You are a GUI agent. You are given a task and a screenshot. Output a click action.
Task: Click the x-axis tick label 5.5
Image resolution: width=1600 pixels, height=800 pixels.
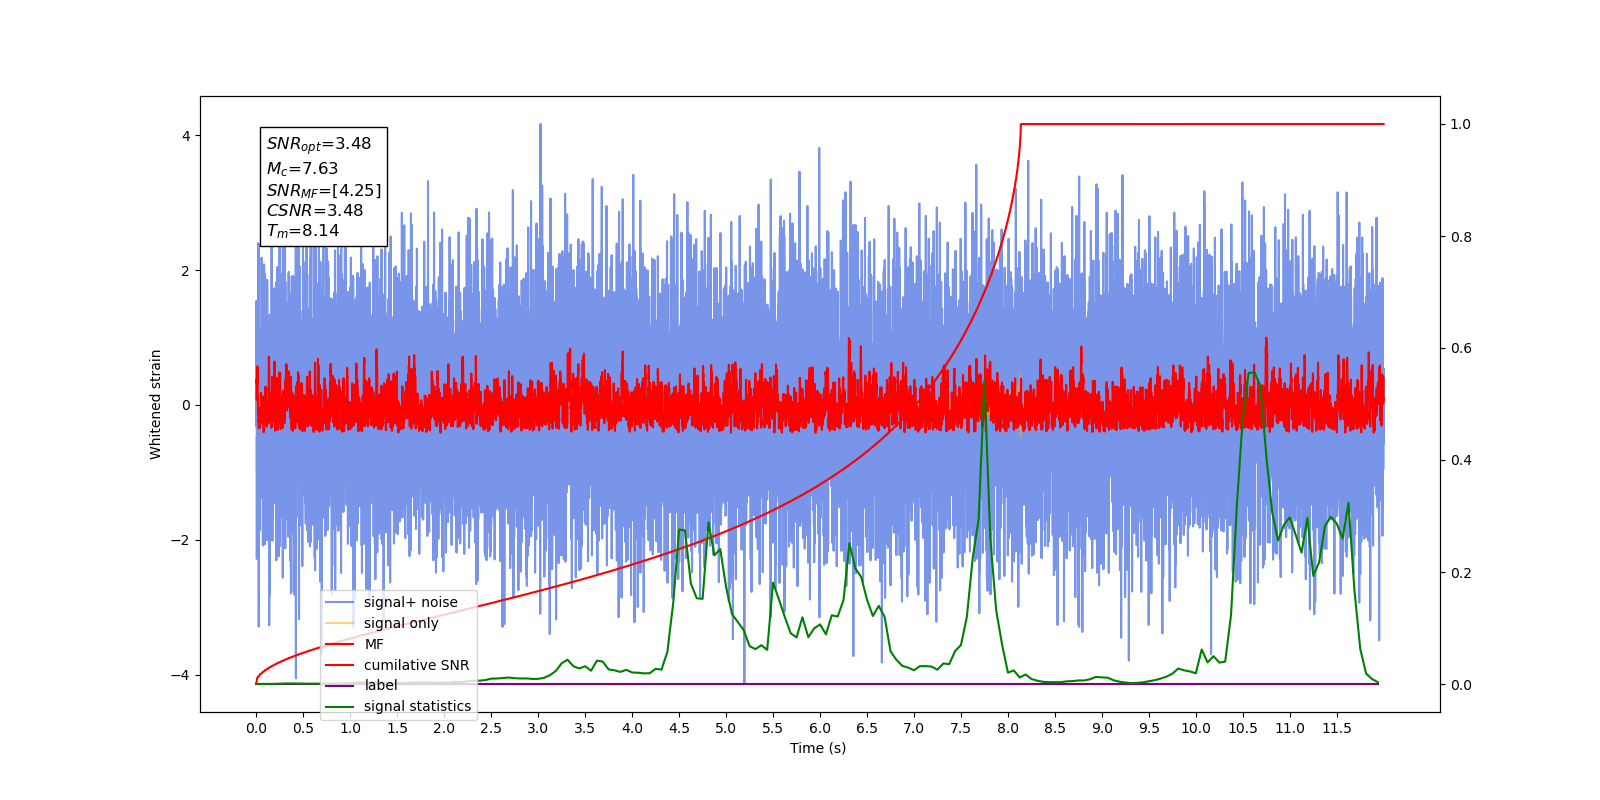click(x=773, y=728)
